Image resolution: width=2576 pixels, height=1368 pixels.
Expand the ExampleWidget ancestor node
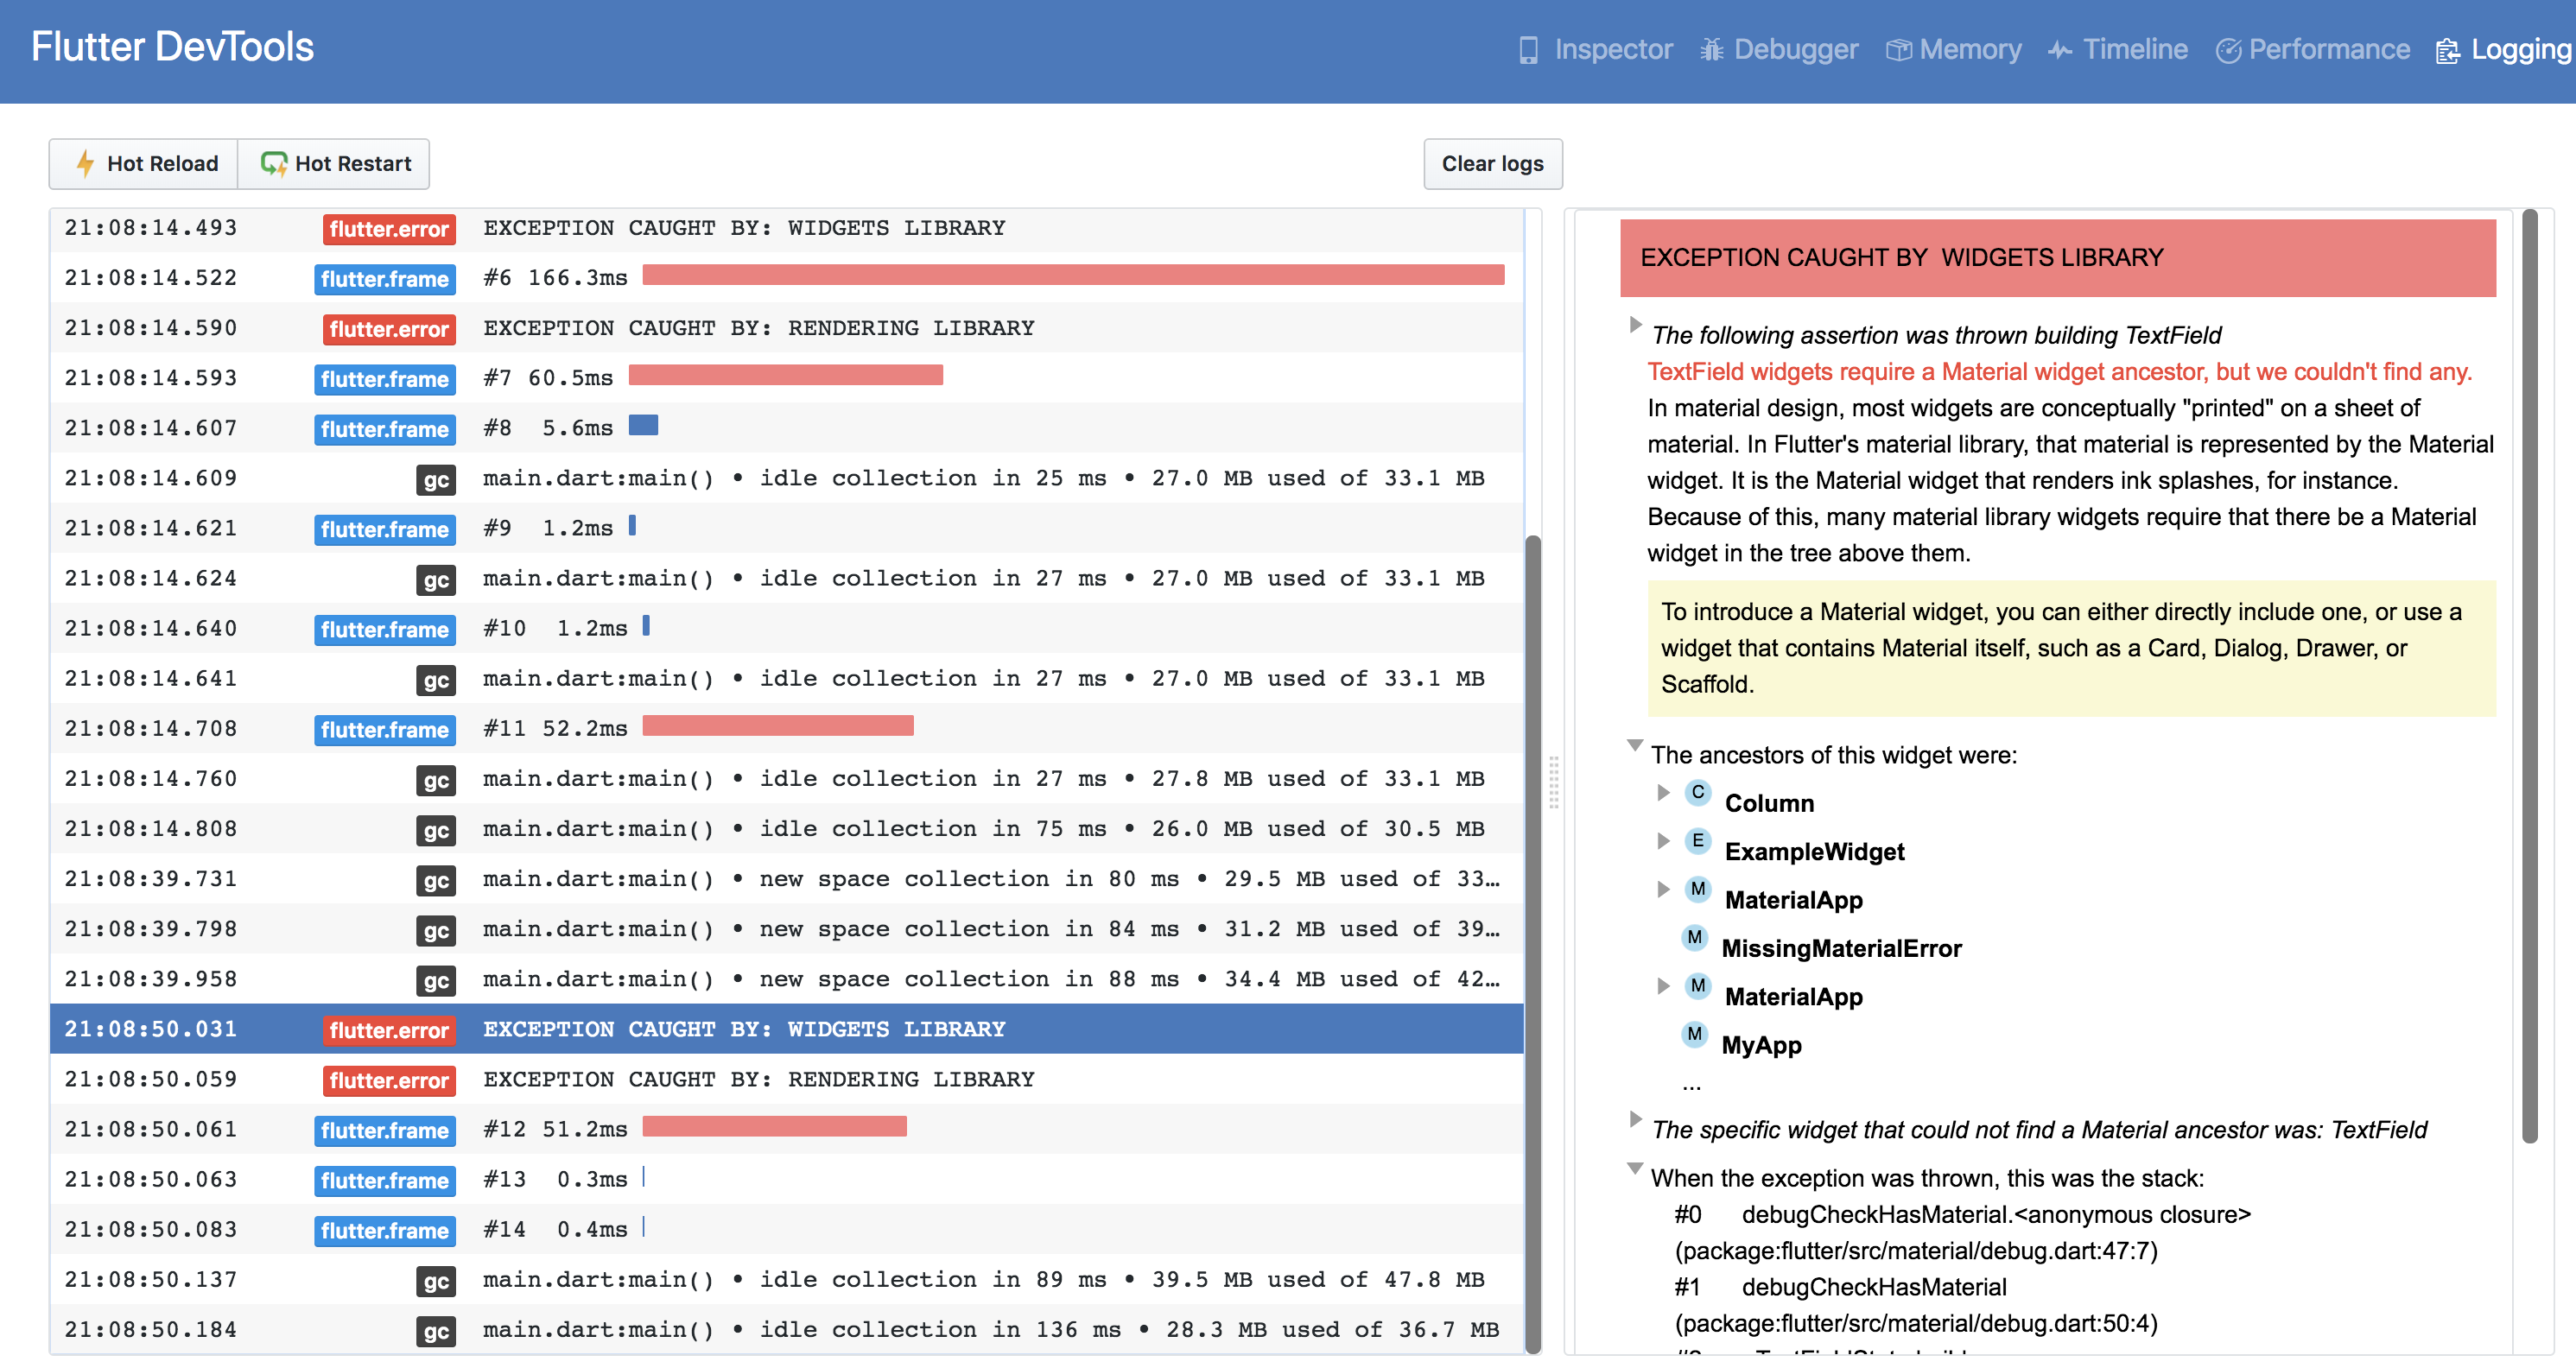coord(1663,841)
